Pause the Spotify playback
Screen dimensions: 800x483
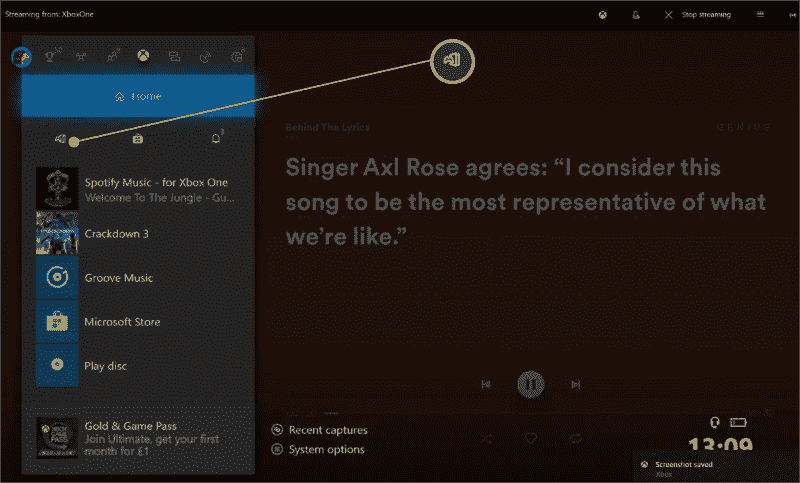[531, 384]
